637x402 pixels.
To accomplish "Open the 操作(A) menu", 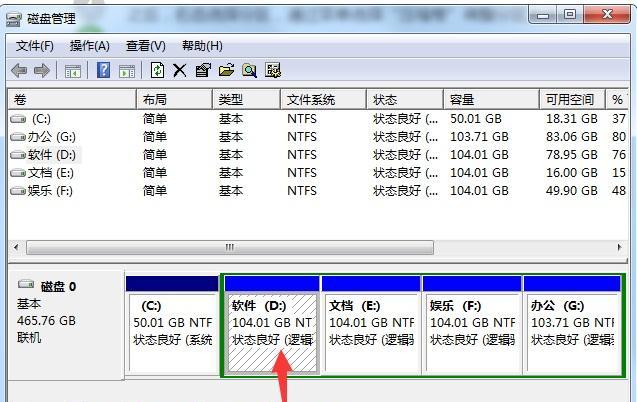I will point(89,46).
